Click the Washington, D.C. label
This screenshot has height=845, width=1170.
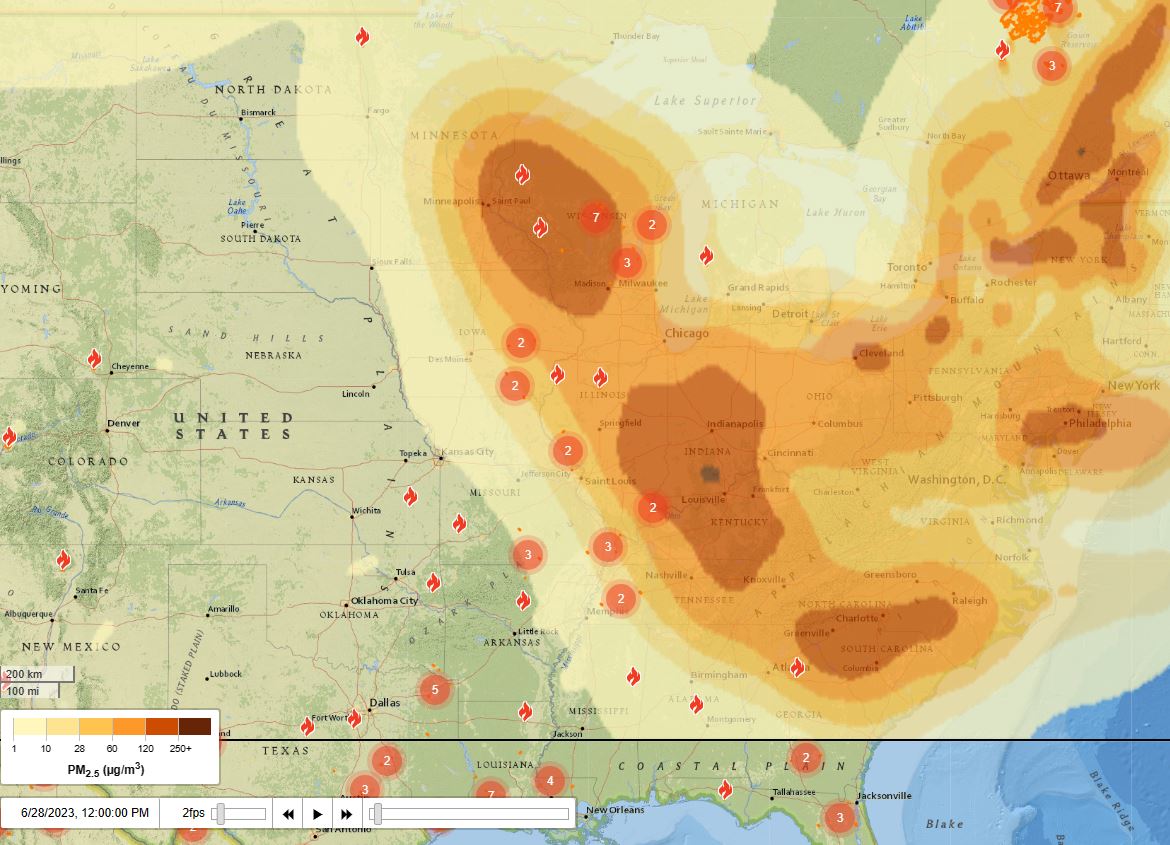point(957,479)
